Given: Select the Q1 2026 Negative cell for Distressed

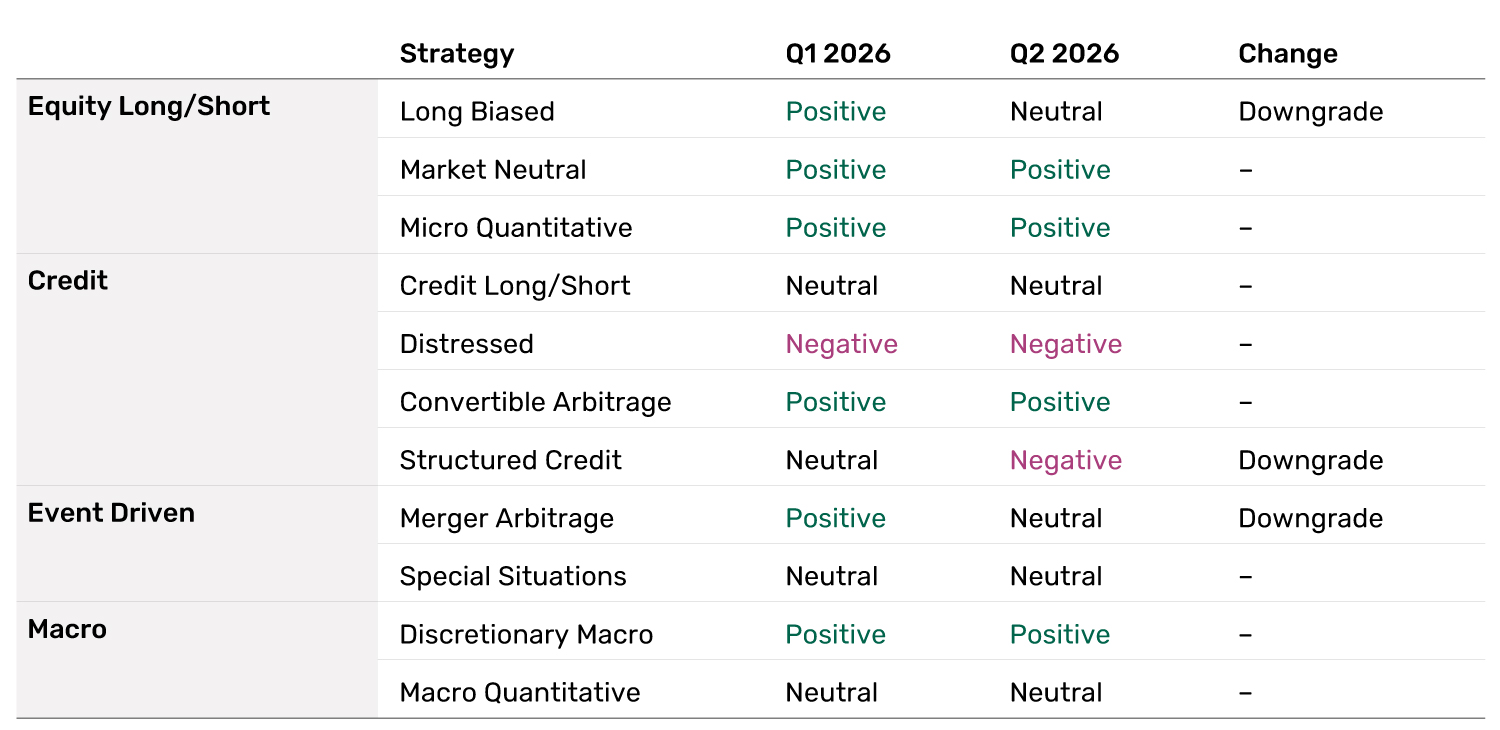Looking at the screenshot, I should coord(841,345).
